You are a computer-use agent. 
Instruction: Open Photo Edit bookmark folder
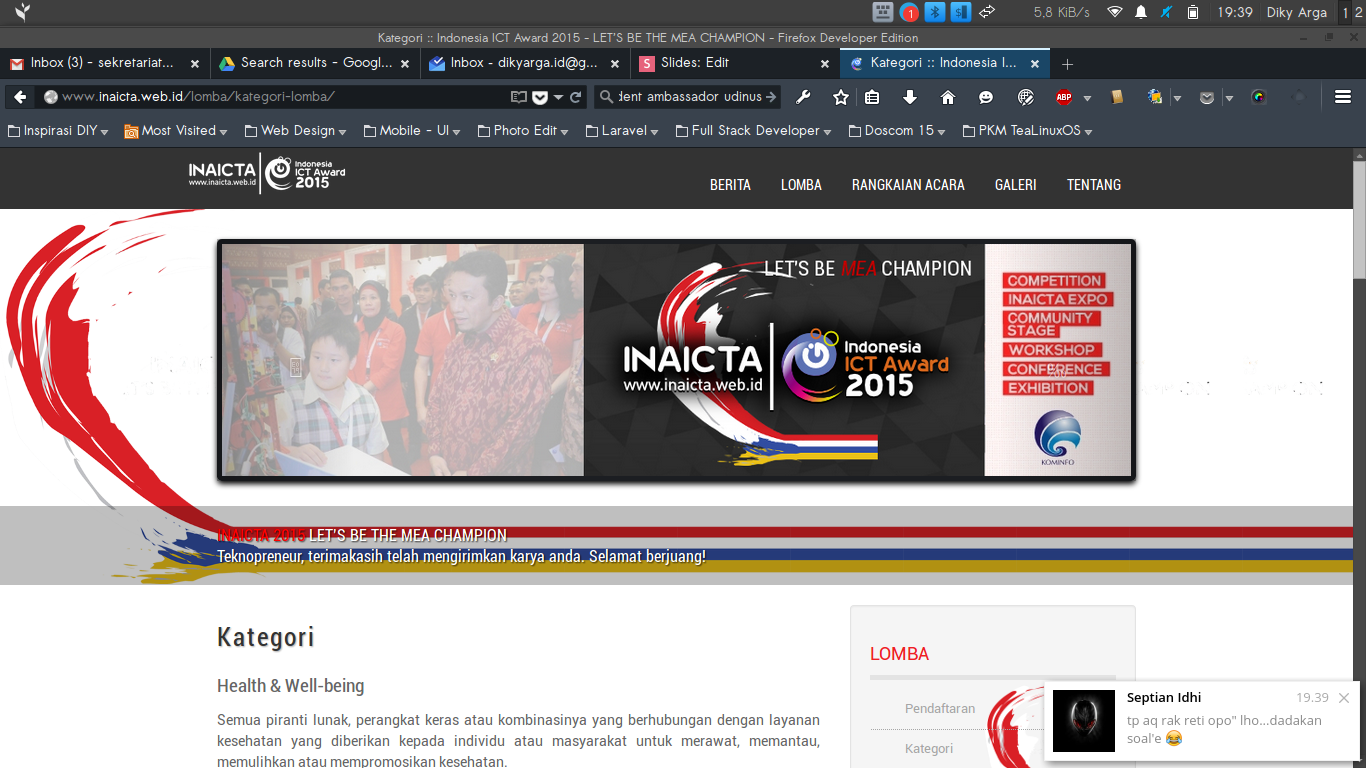pyautogui.click(x=522, y=131)
